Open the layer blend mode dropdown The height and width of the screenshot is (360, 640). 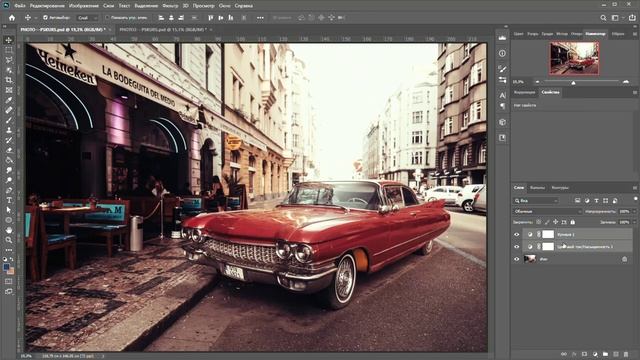(547, 211)
